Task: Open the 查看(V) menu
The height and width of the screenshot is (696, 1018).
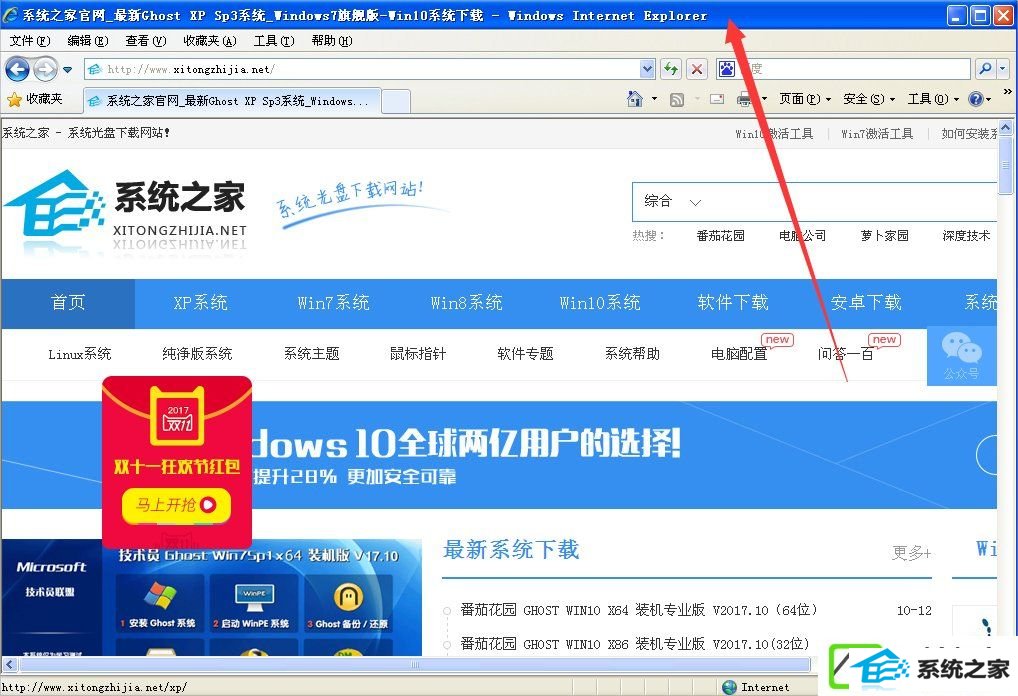Action: (x=145, y=41)
